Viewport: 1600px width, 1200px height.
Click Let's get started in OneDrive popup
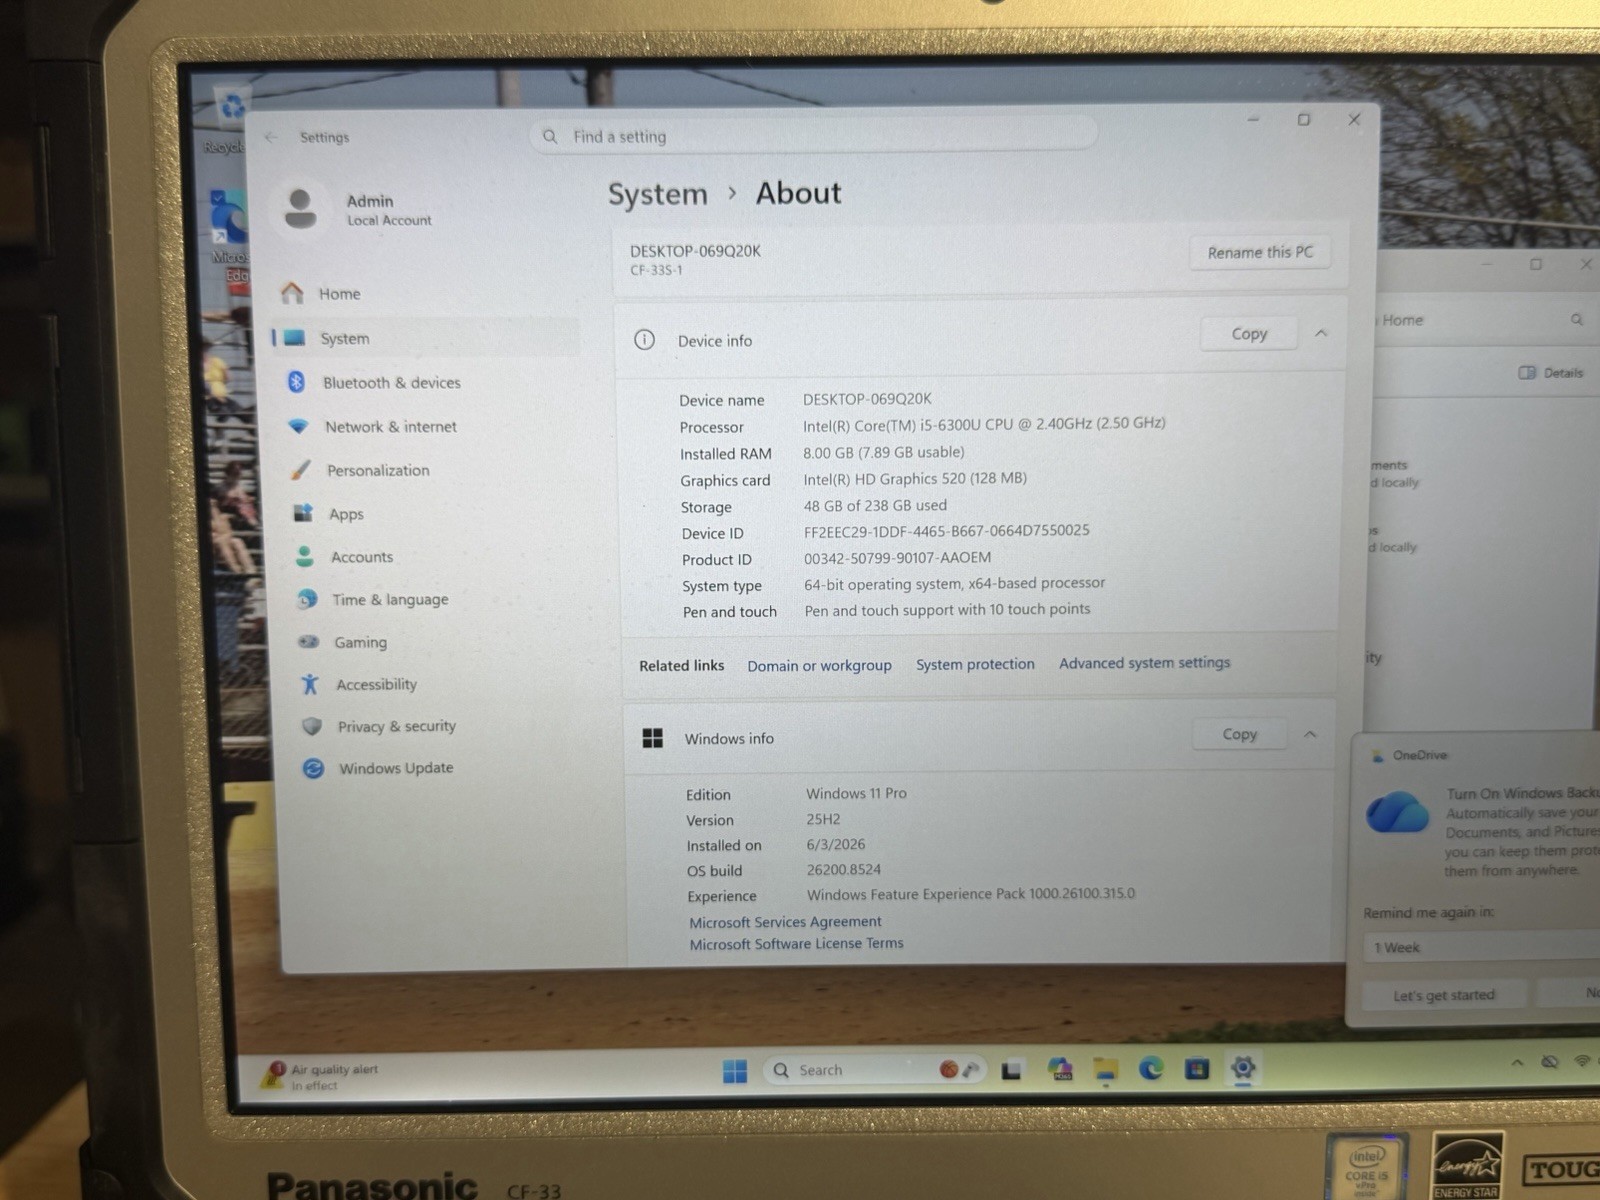click(1444, 995)
